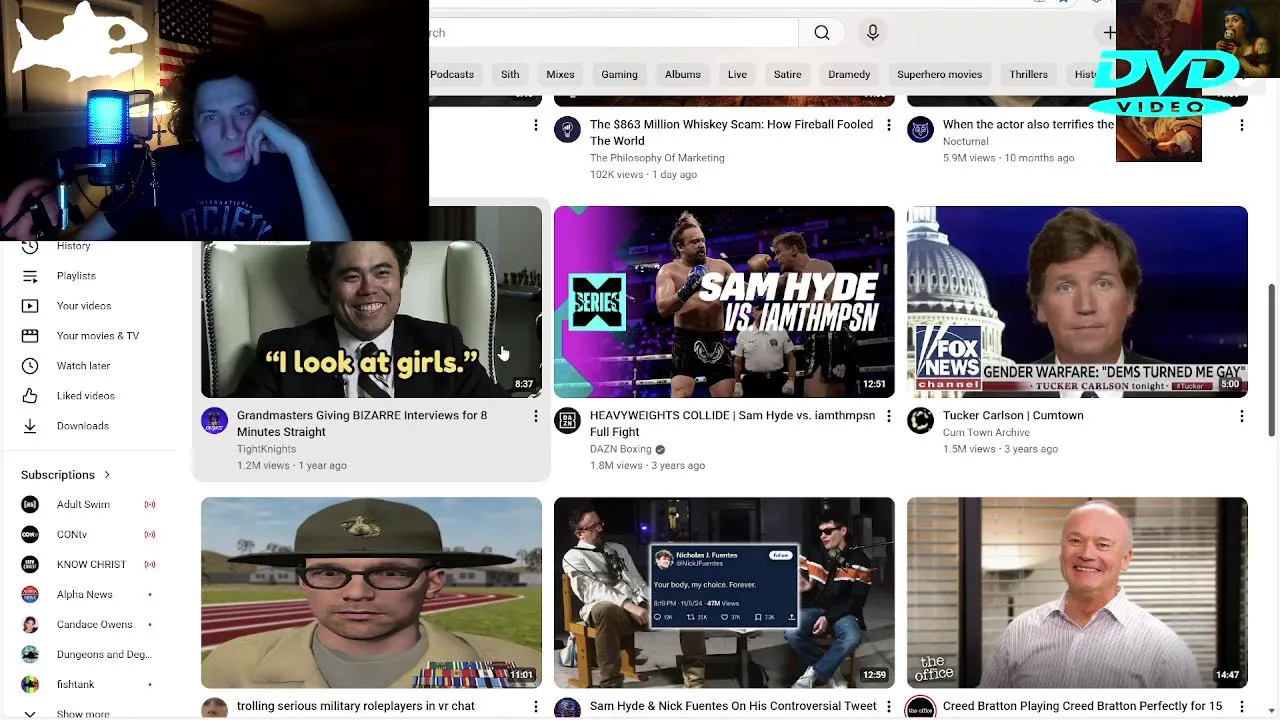
Task: Play The Office Creed Bratton thumbnail
Action: click(x=1077, y=592)
